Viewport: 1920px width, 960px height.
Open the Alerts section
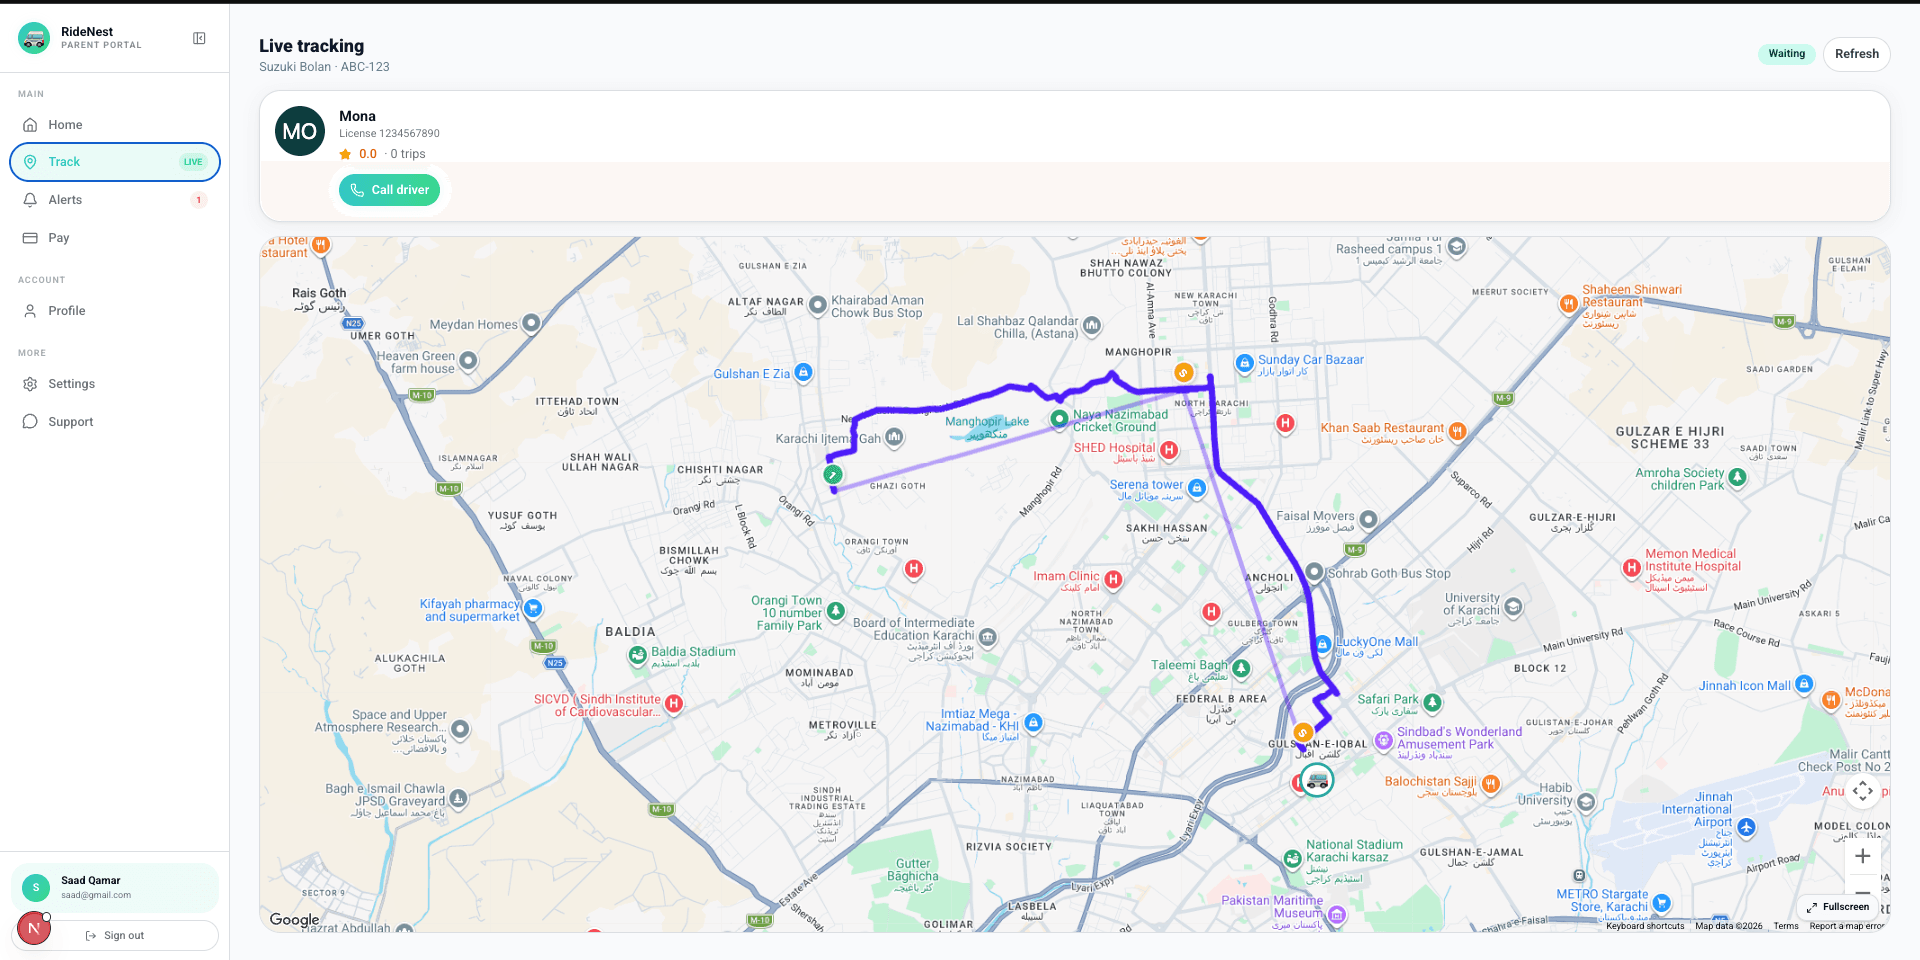115,200
